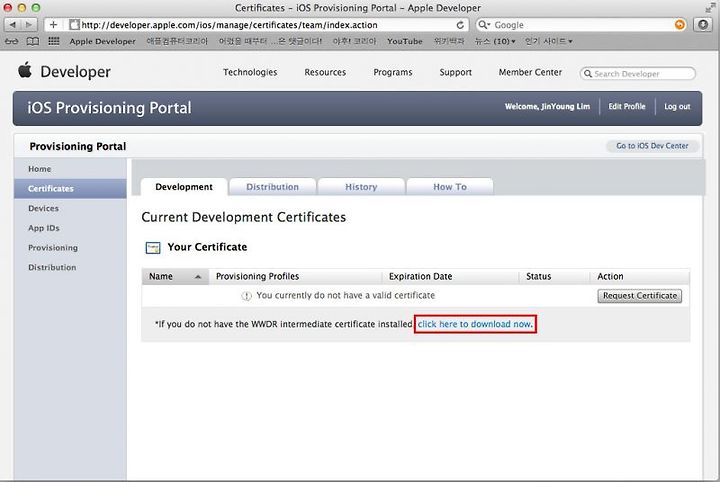Open the History tab
The width and height of the screenshot is (720, 482).
pos(361,187)
